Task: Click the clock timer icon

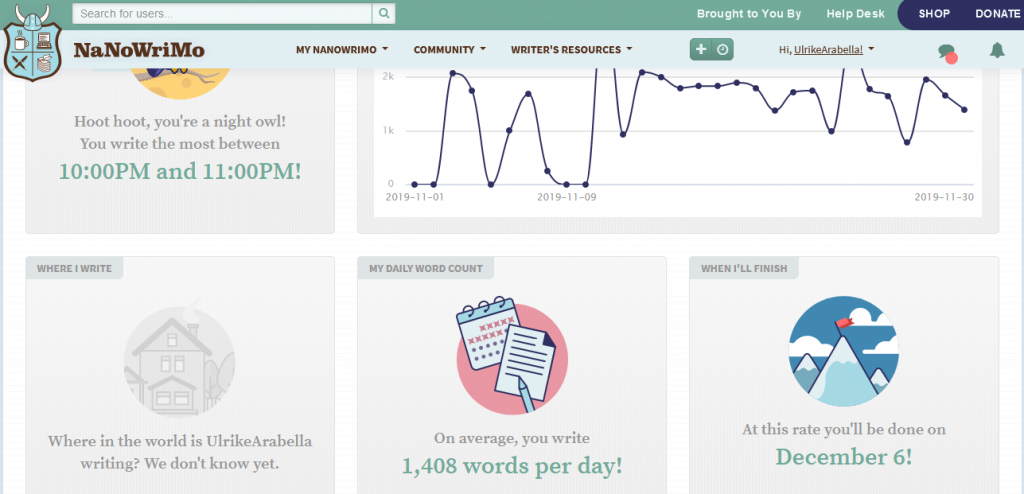Action: (722, 49)
